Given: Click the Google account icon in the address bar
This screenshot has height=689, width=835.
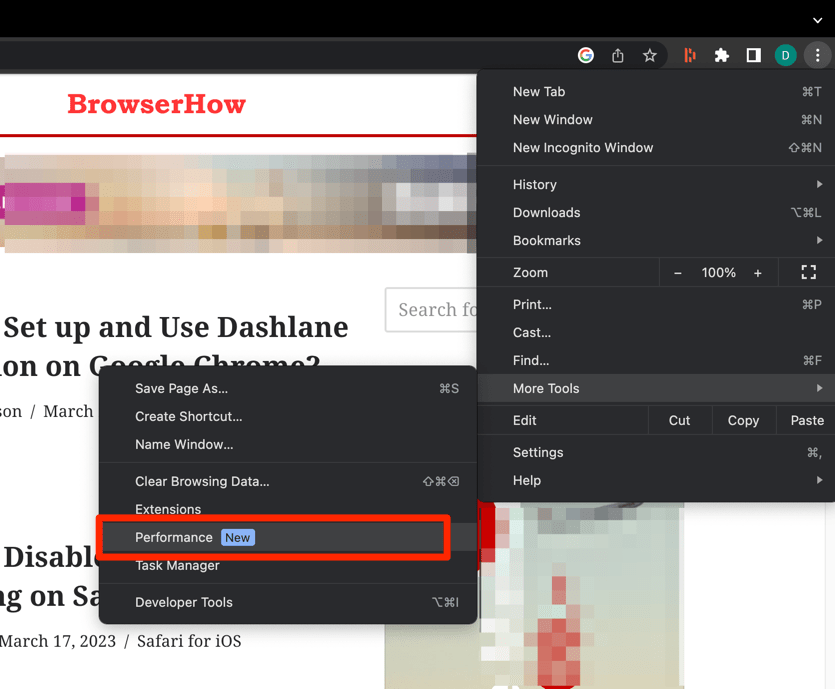Looking at the screenshot, I should coord(585,55).
